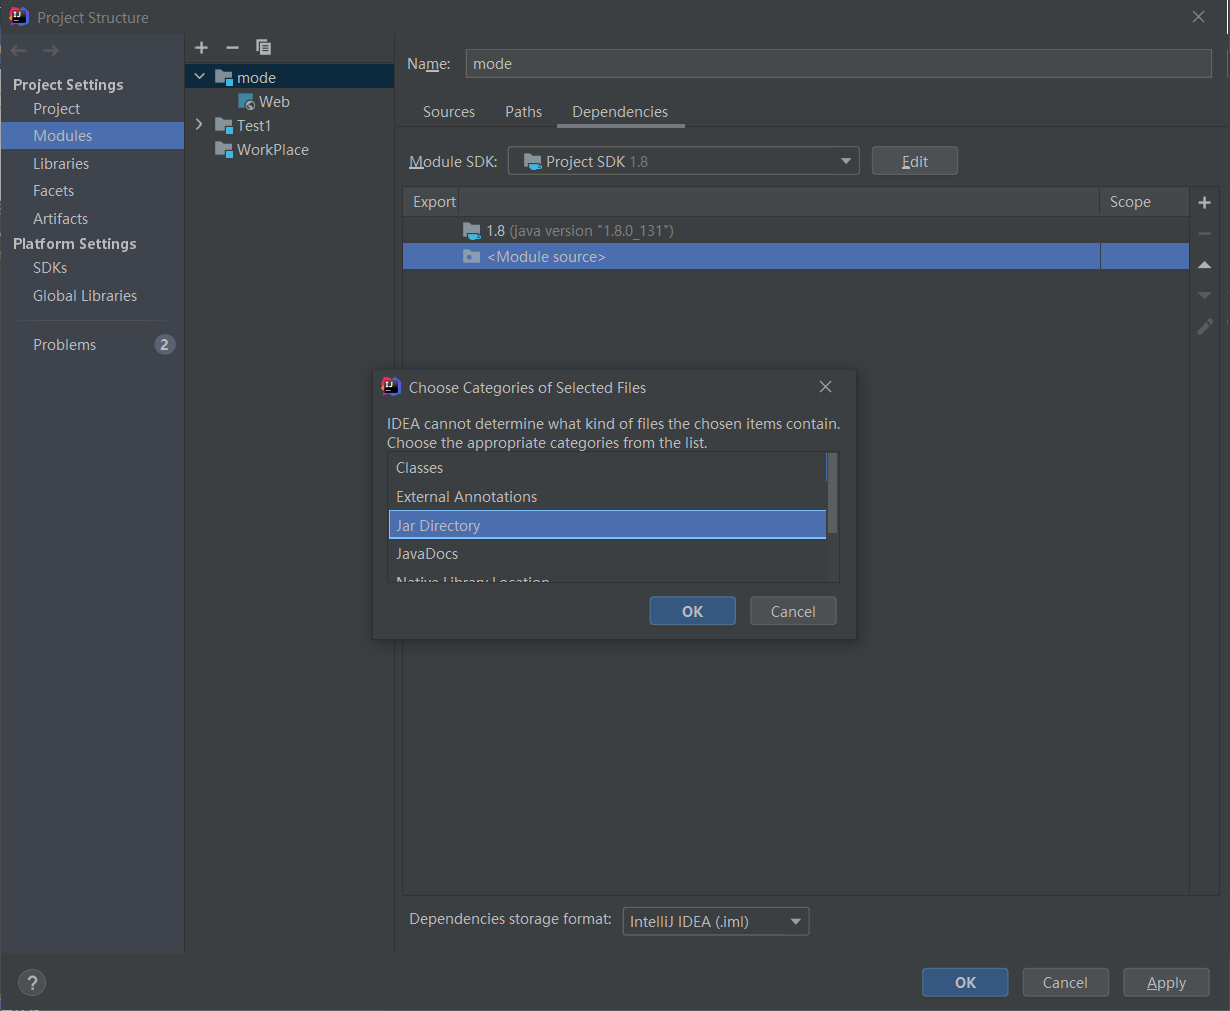Image resolution: width=1230 pixels, height=1011 pixels.
Task: Close the Project Structure window
Action: (1198, 17)
